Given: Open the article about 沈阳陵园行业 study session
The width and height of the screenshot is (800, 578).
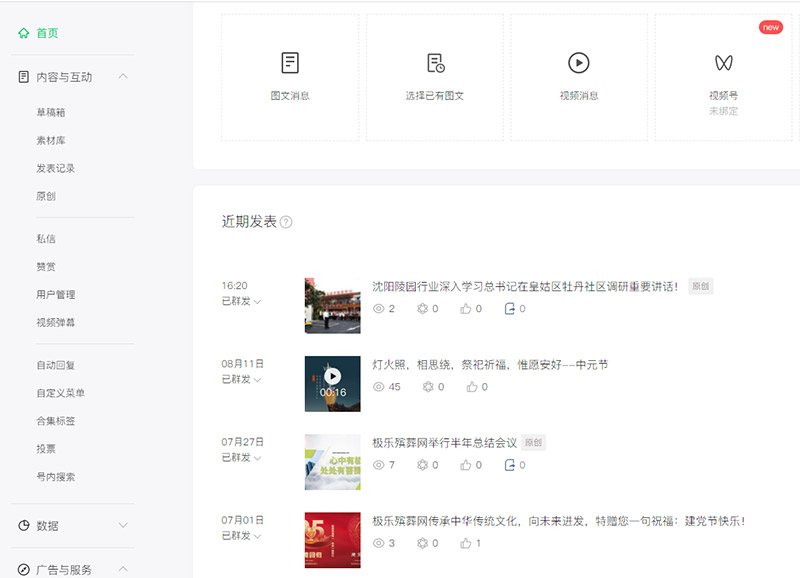Looking at the screenshot, I should click(x=520, y=282).
